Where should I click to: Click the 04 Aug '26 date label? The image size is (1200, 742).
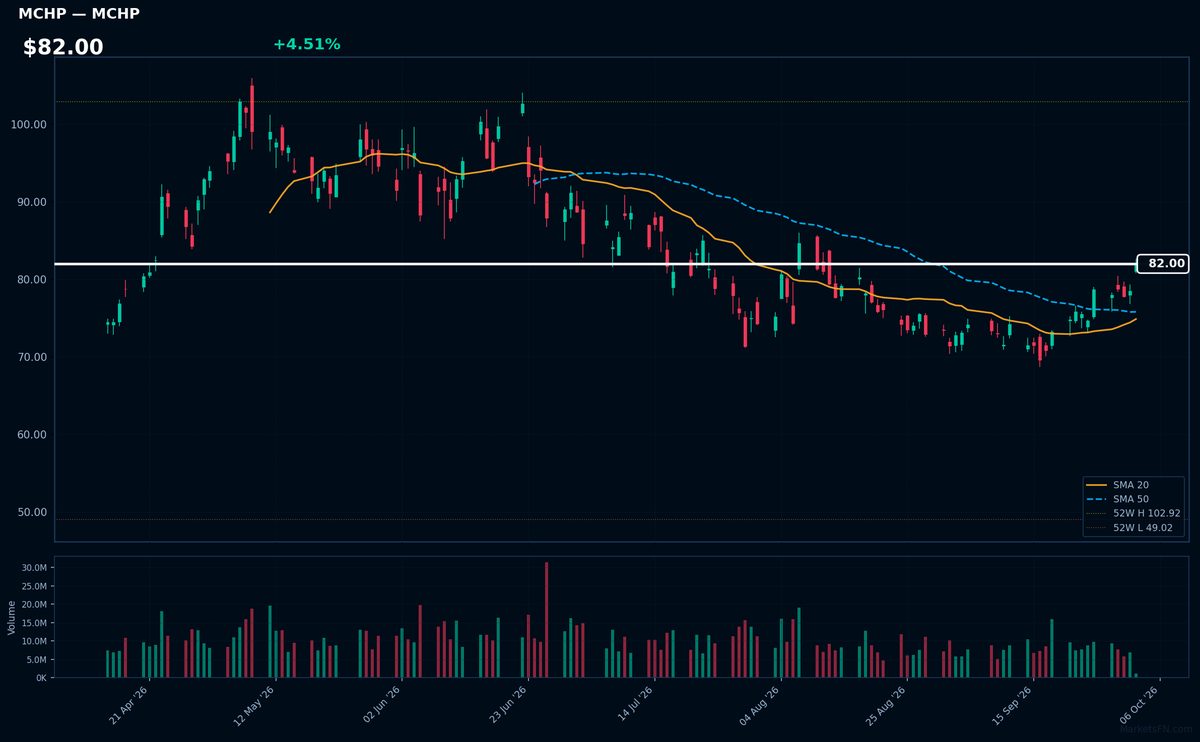pyautogui.click(x=760, y=705)
